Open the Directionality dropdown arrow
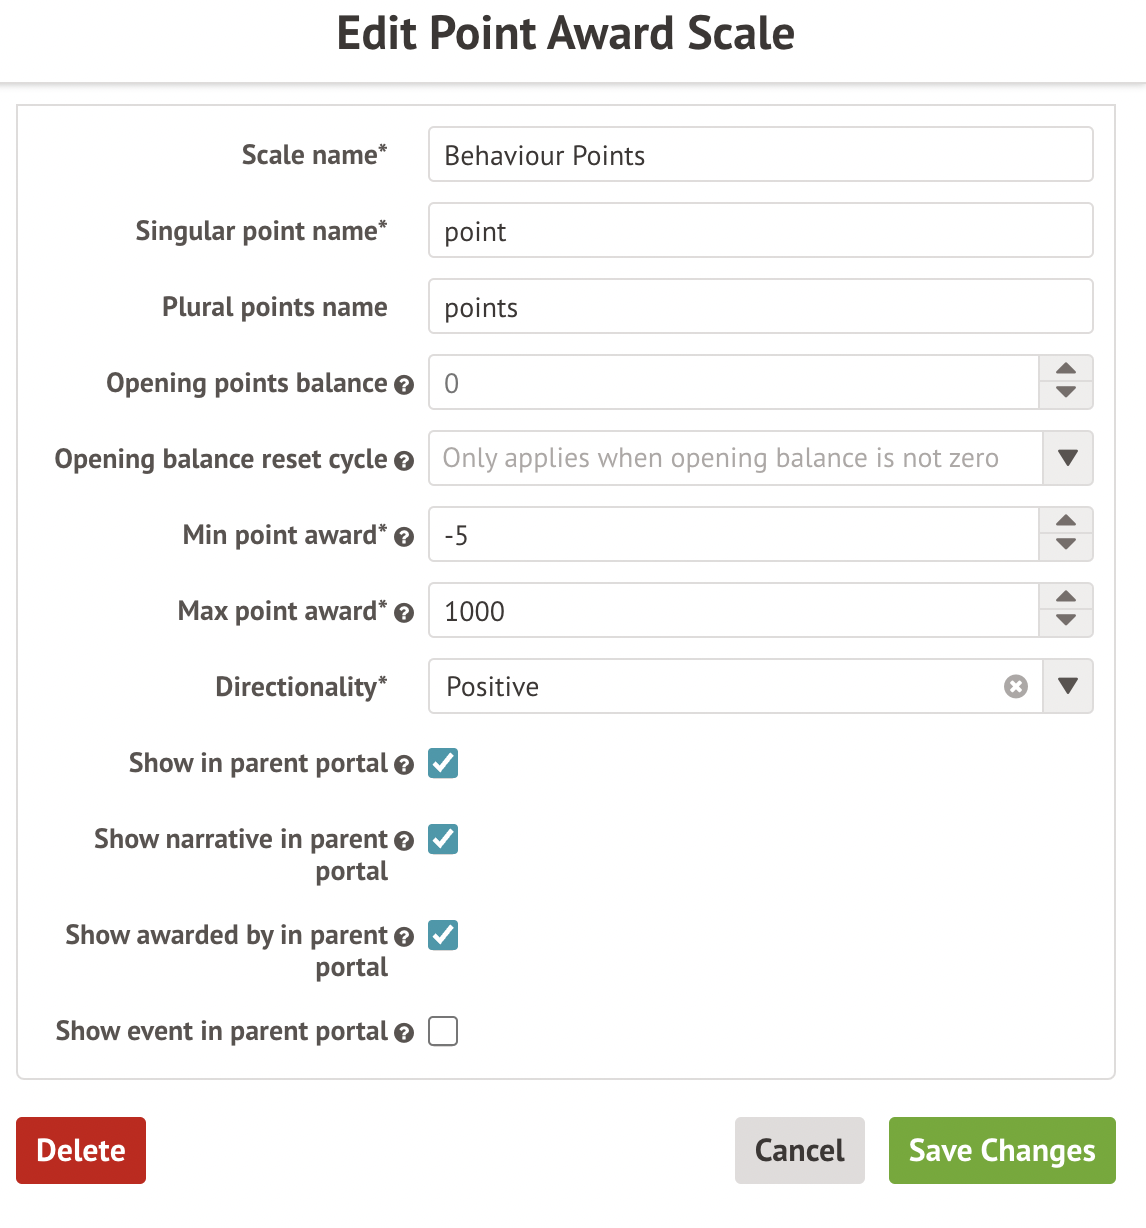This screenshot has height=1228, width=1146. [1067, 686]
